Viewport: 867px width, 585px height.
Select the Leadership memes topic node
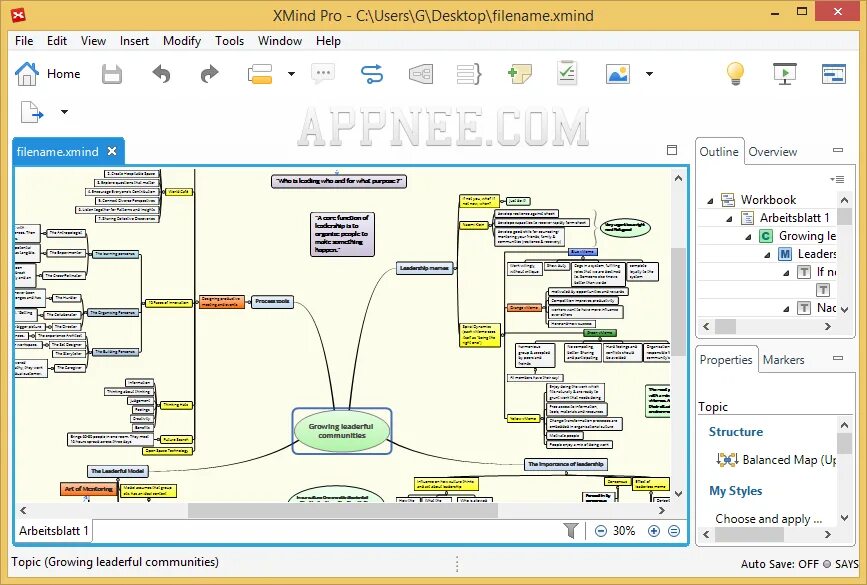pos(425,268)
